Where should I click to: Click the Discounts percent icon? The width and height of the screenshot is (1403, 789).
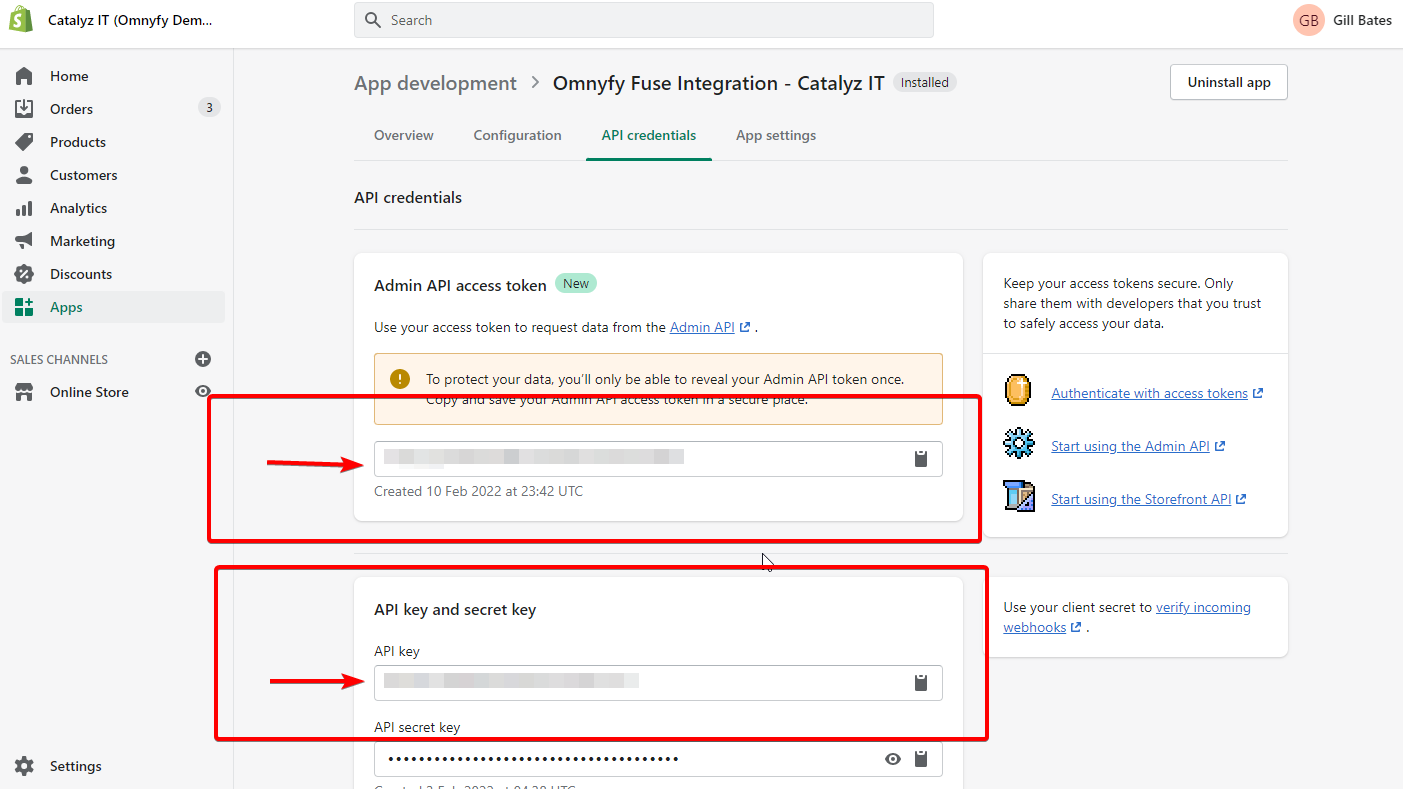point(24,274)
